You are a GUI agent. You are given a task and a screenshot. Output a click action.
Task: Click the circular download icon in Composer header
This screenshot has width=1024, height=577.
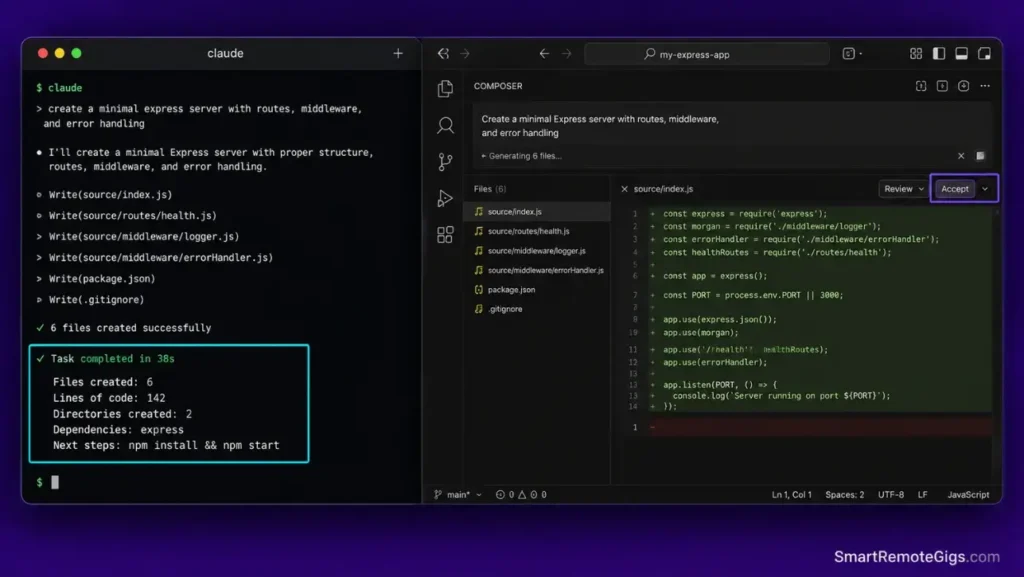[963, 86]
